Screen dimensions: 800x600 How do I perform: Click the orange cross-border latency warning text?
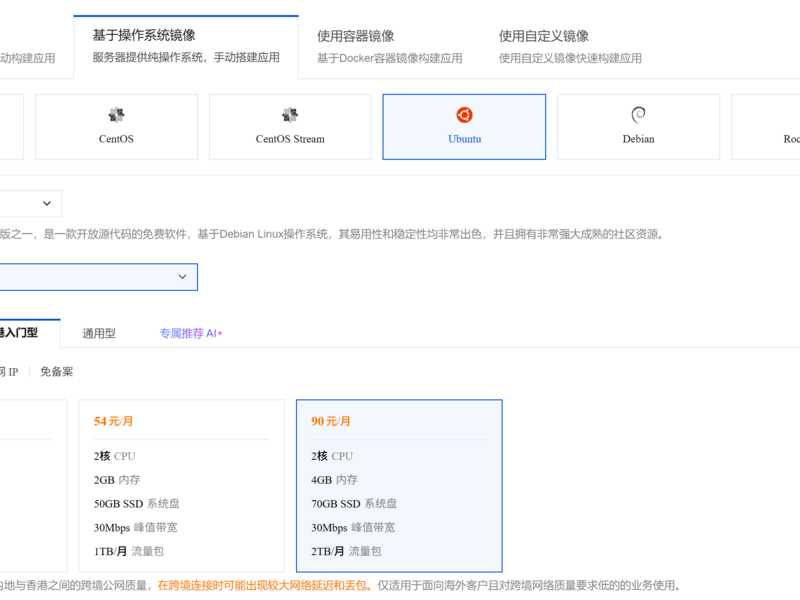click(265, 585)
